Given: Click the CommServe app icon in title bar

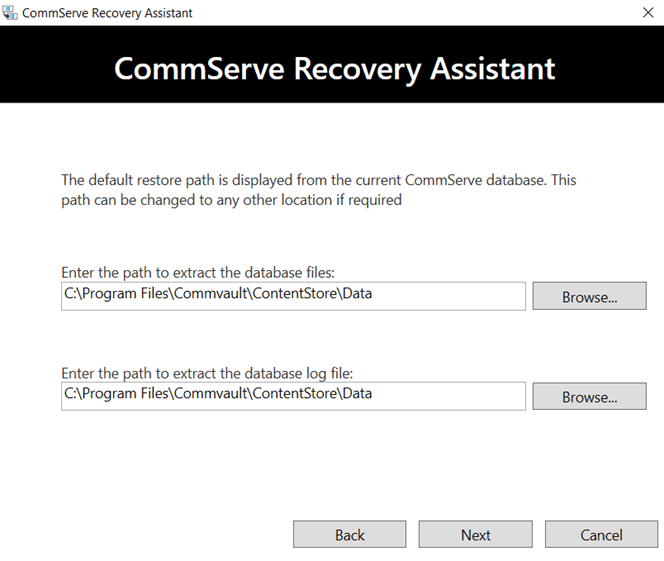Looking at the screenshot, I should [x=11, y=13].
